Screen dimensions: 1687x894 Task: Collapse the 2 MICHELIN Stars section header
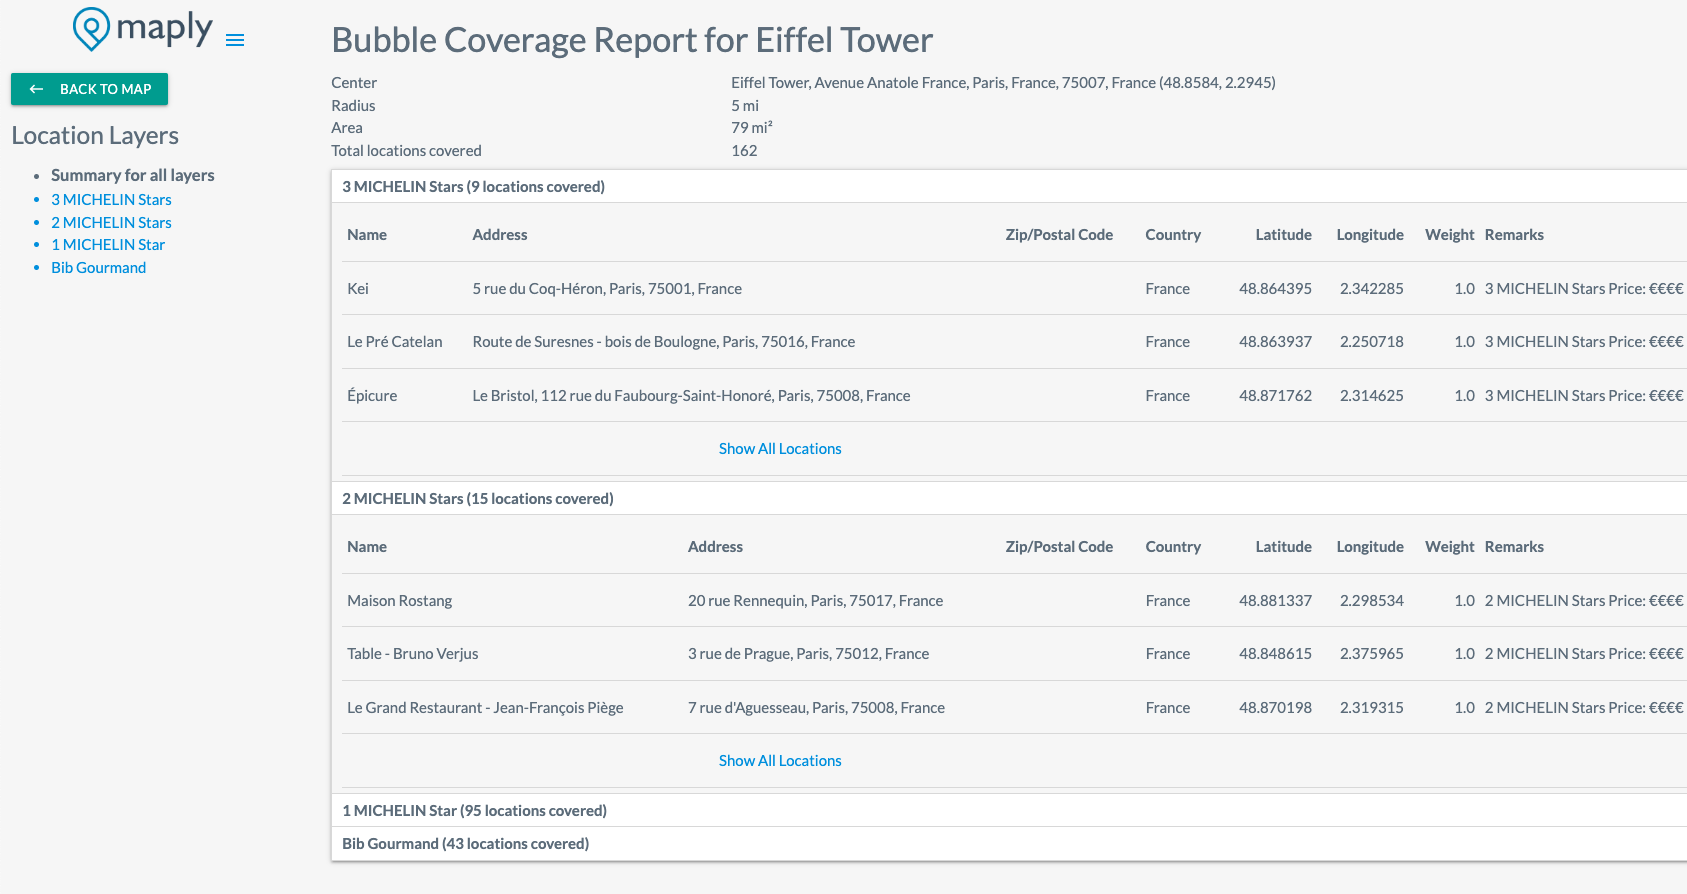point(477,499)
